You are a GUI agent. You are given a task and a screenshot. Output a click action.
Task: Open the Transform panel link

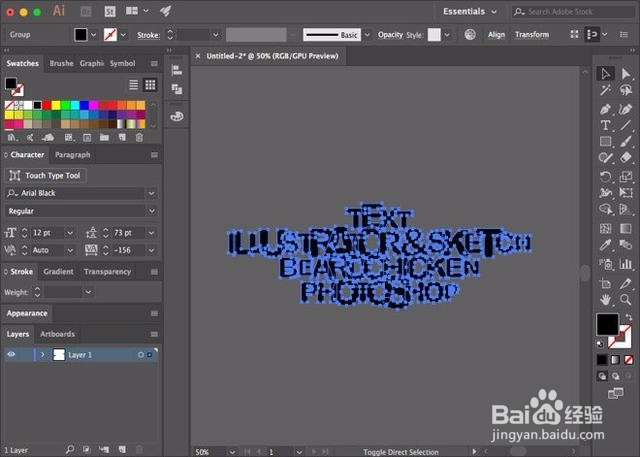(x=532, y=35)
